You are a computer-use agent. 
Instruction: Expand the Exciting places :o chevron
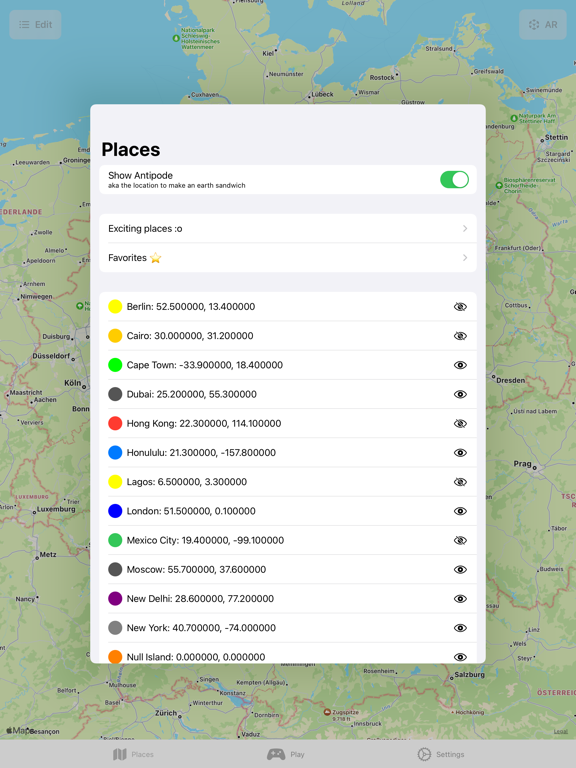pyautogui.click(x=465, y=229)
